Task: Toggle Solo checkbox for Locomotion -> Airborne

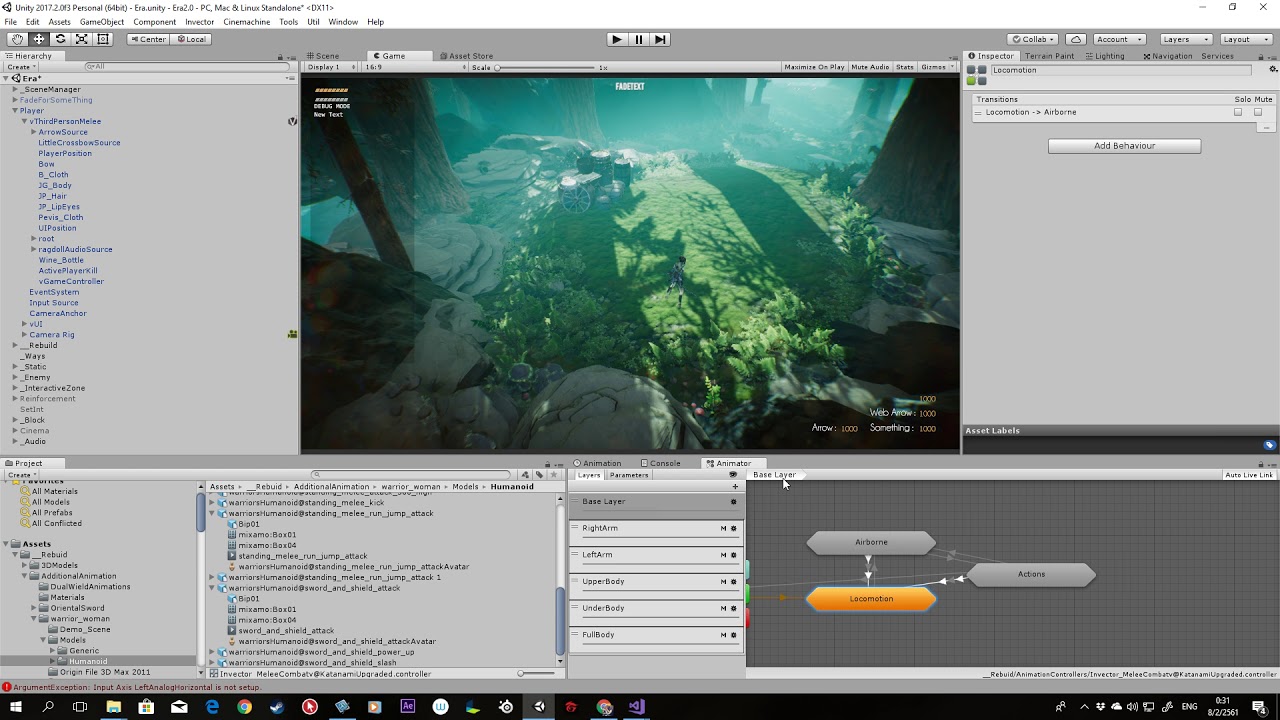Action: (x=1238, y=112)
